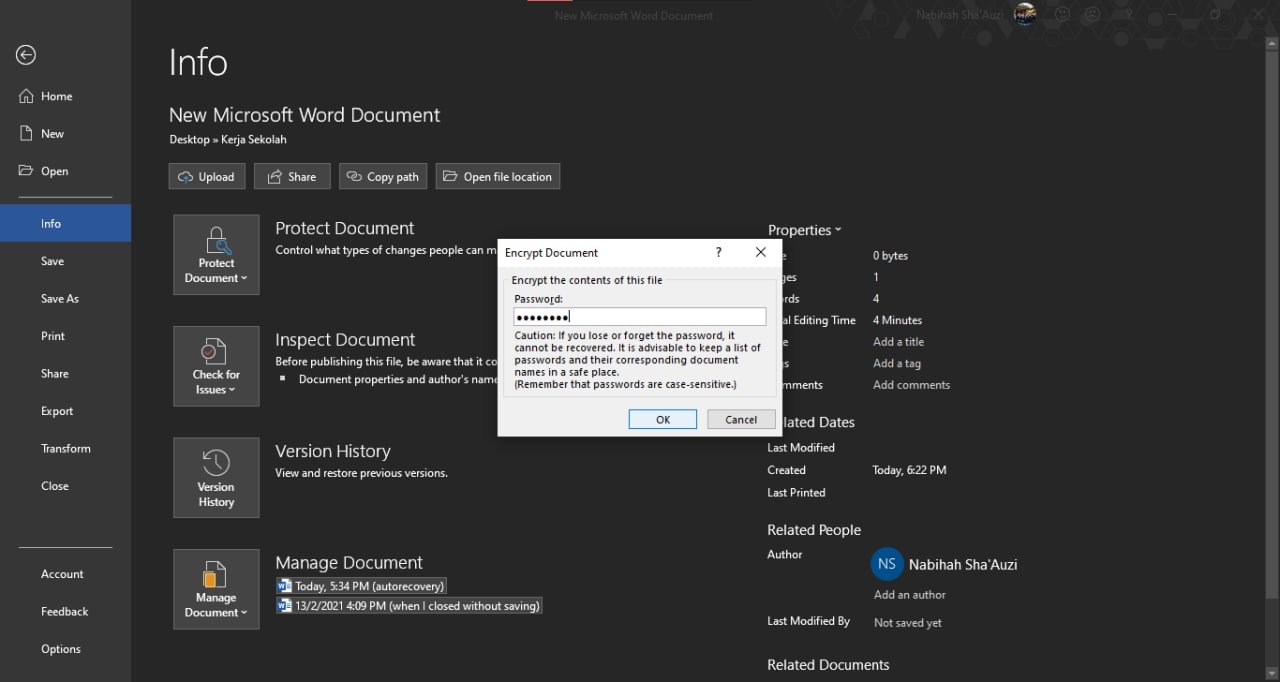Open the Protect Document dropdown
The width and height of the screenshot is (1280, 682).
tap(216, 255)
